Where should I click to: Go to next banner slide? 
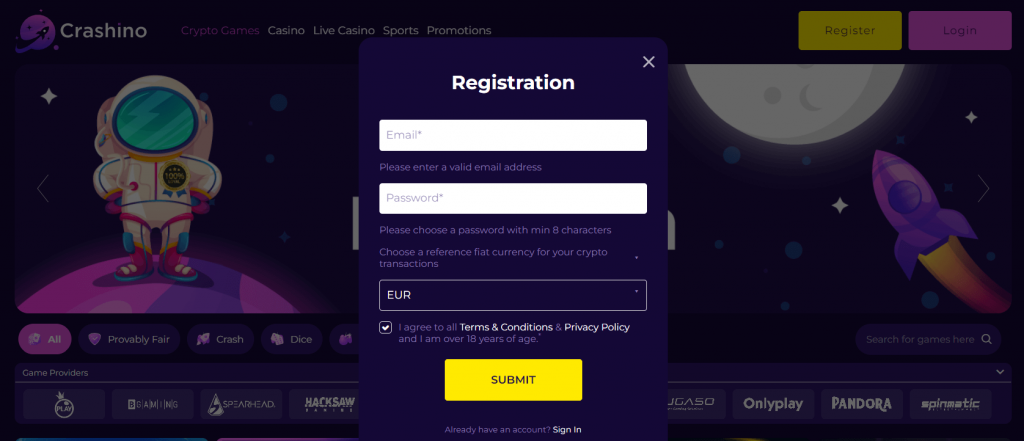983,188
